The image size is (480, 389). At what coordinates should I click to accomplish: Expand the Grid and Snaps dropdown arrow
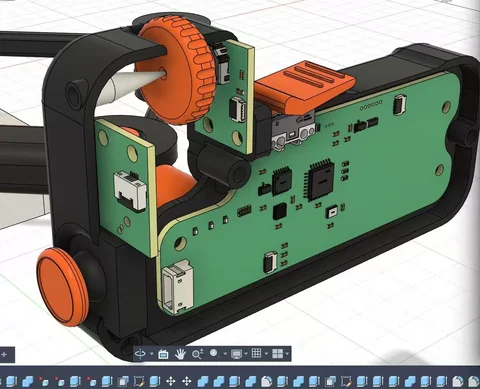(x=266, y=354)
